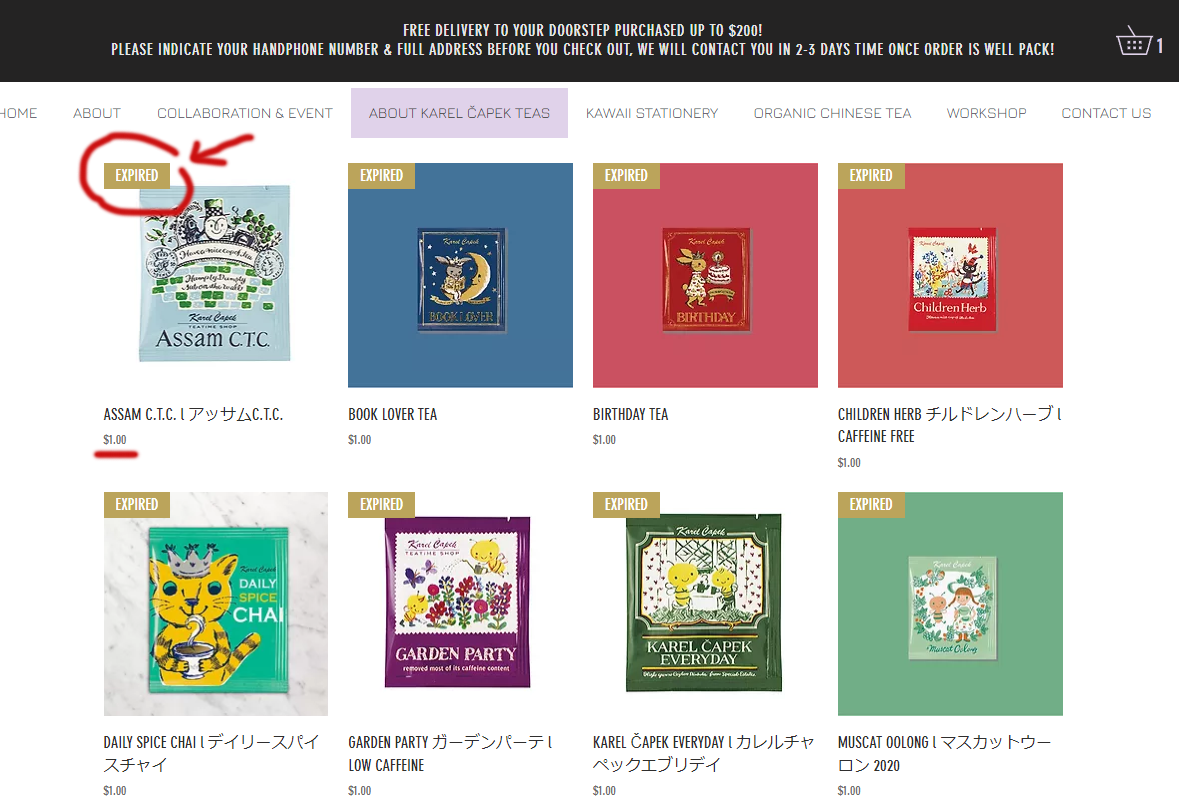Open the Book Lover tea product image
Viewport: 1179px width, 809px height.
tap(460, 275)
